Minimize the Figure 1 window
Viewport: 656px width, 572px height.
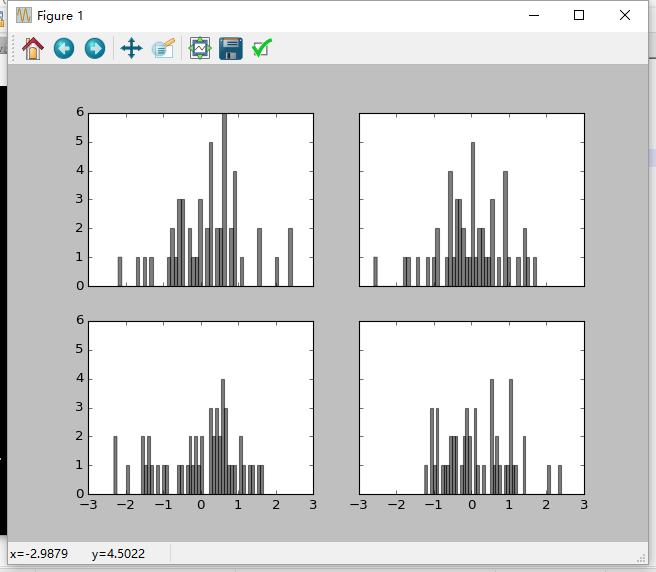(x=534, y=15)
